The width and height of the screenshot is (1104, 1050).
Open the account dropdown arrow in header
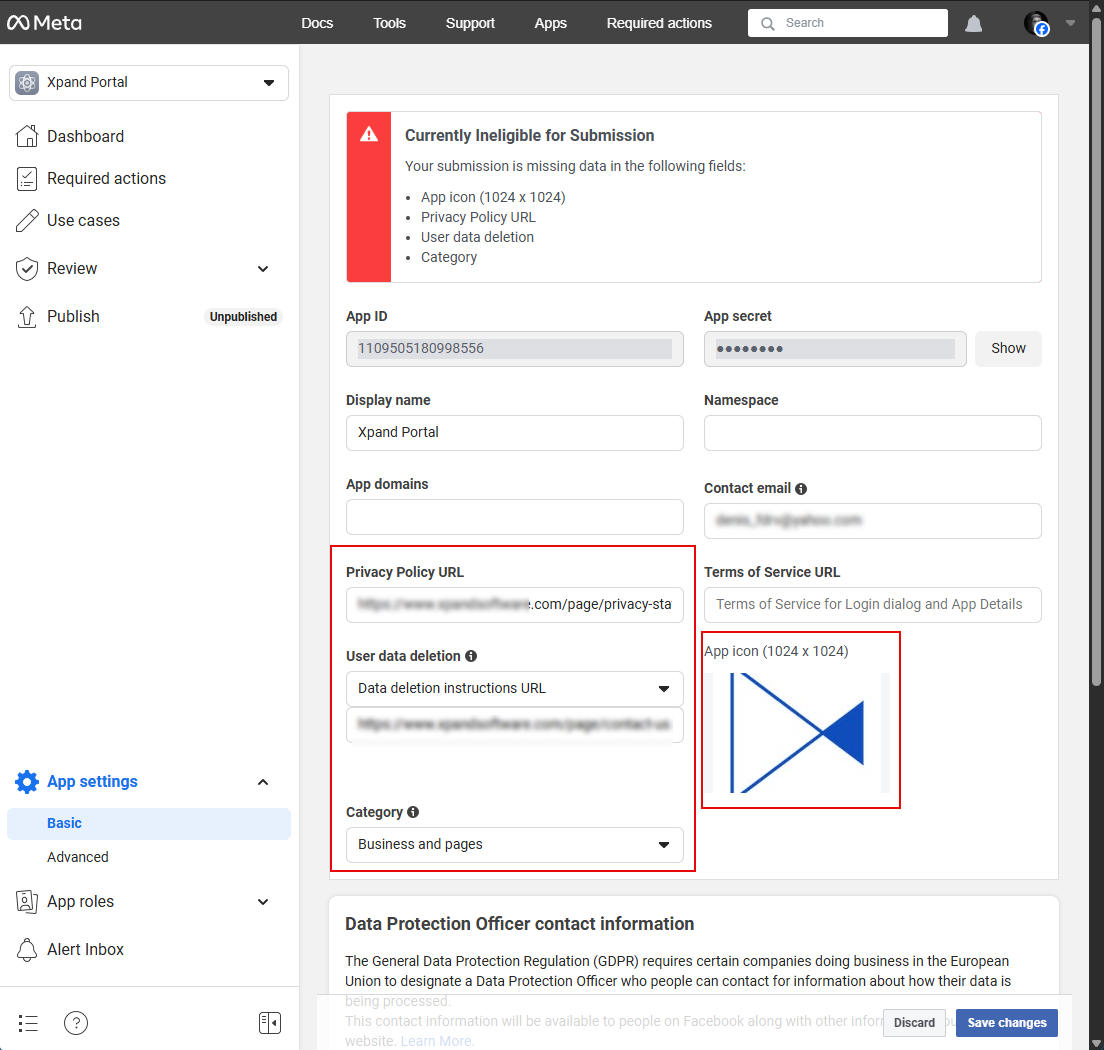(x=1070, y=23)
